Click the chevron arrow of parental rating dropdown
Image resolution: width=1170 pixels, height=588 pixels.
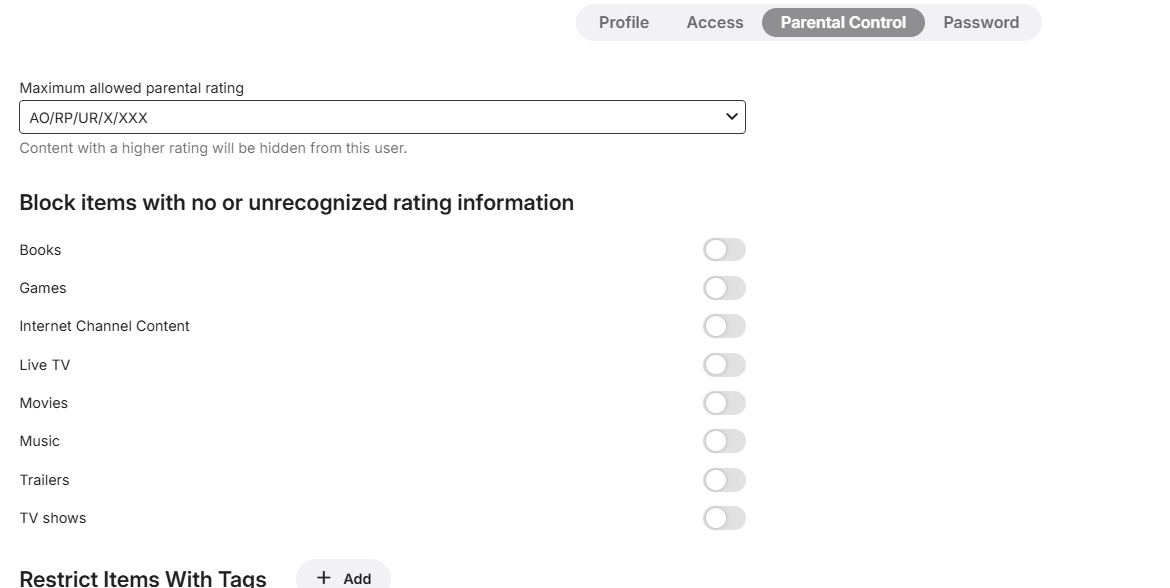tap(732, 117)
